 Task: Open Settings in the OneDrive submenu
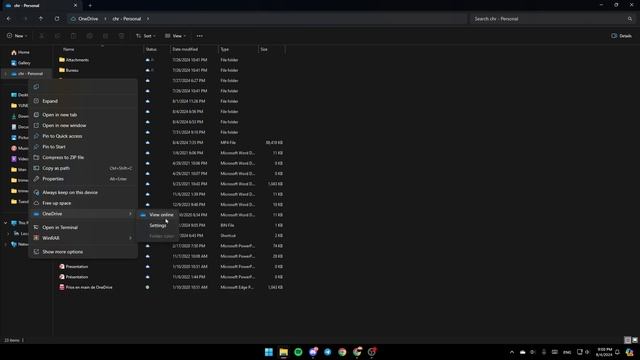coord(158,225)
